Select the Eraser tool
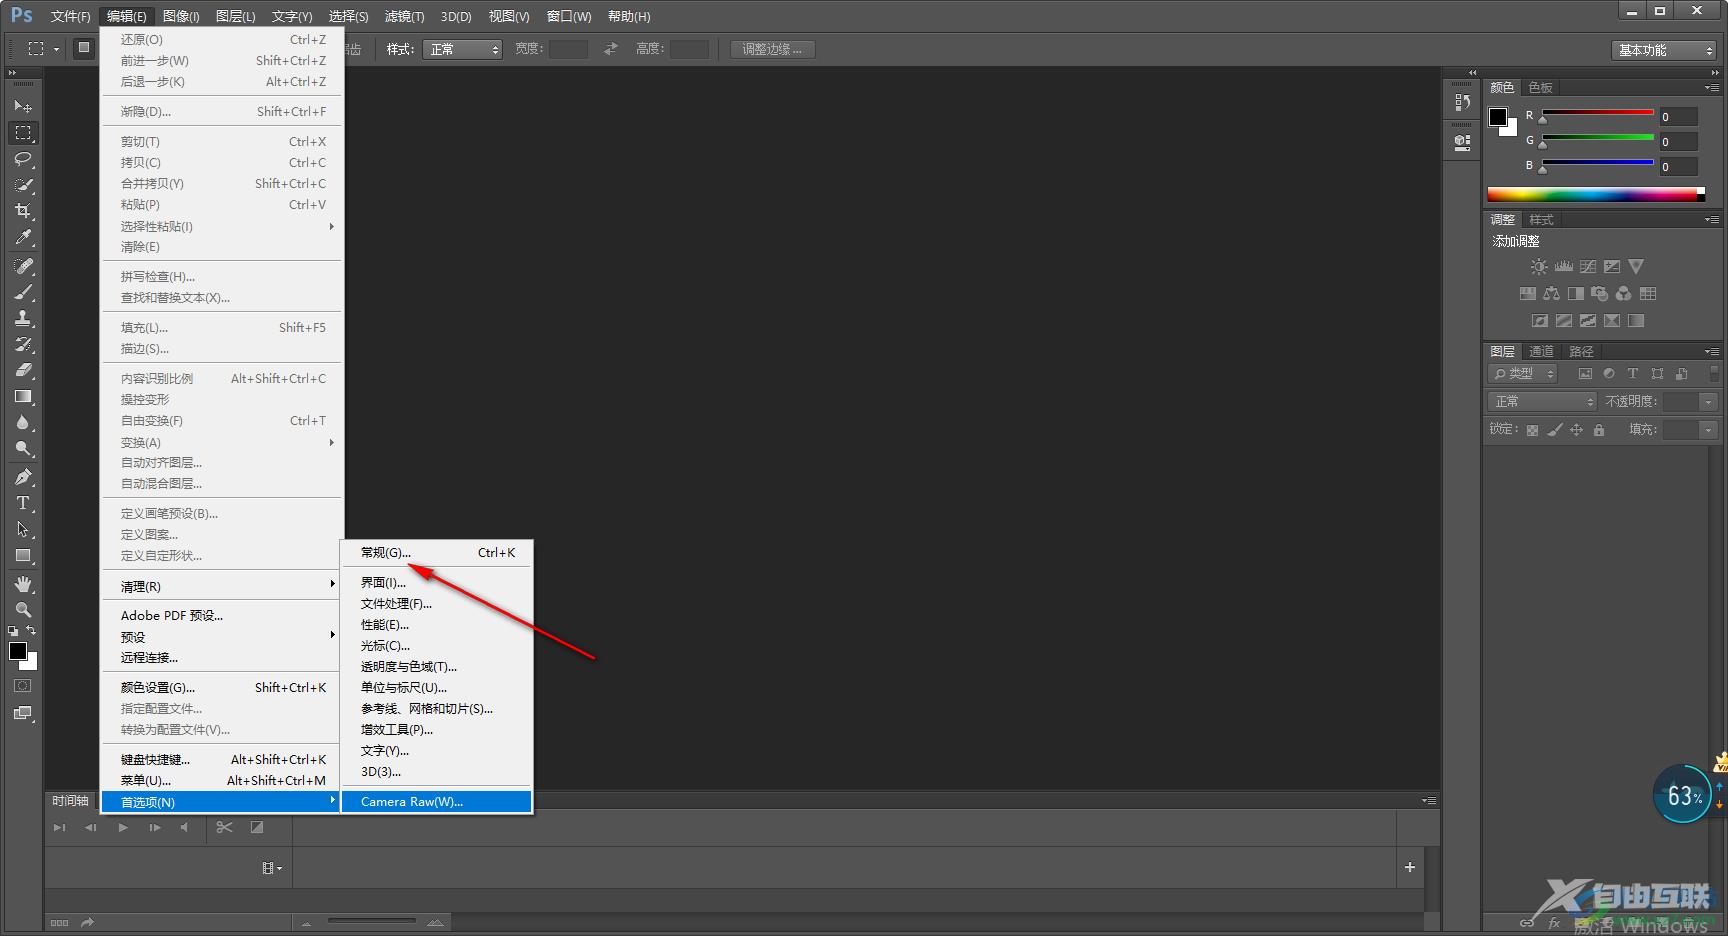The width and height of the screenshot is (1728, 936). [23, 370]
